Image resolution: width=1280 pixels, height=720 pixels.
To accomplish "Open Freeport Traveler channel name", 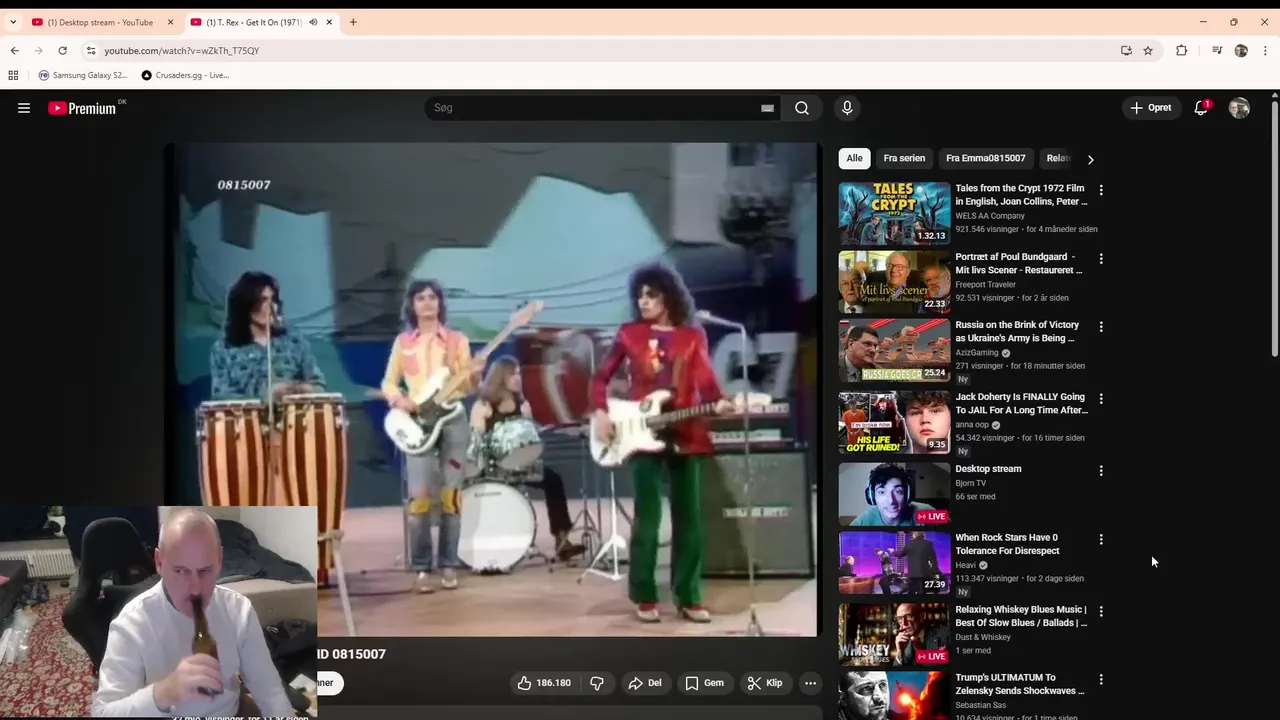I will tap(986, 284).
